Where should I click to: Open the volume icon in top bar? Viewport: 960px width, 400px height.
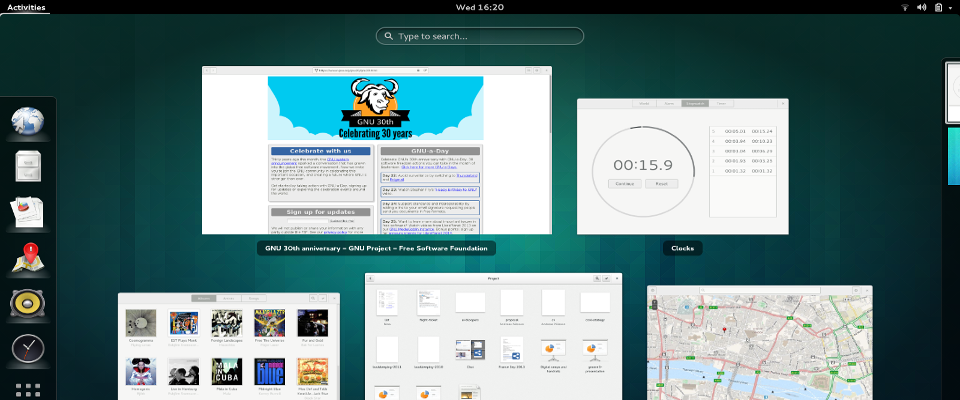(x=921, y=7)
